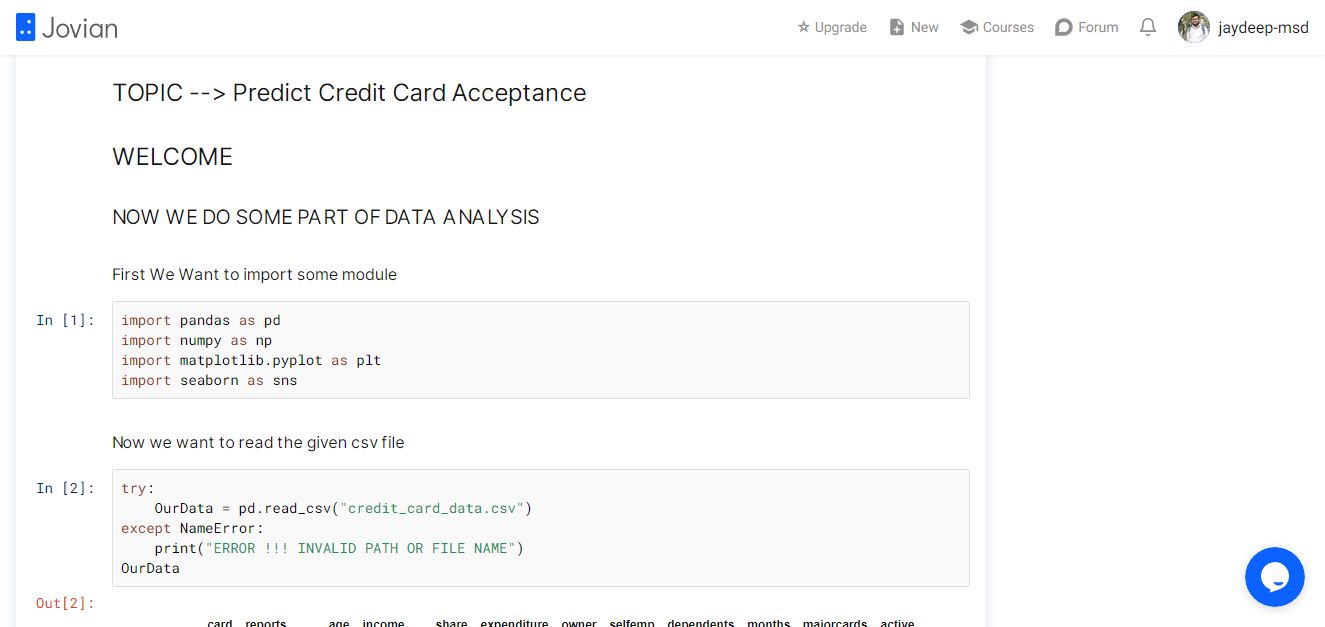Image resolution: width=1325 pixels, height=627 pixels.
Task: Click the Out[2] output label
Action: click(66, 603)
